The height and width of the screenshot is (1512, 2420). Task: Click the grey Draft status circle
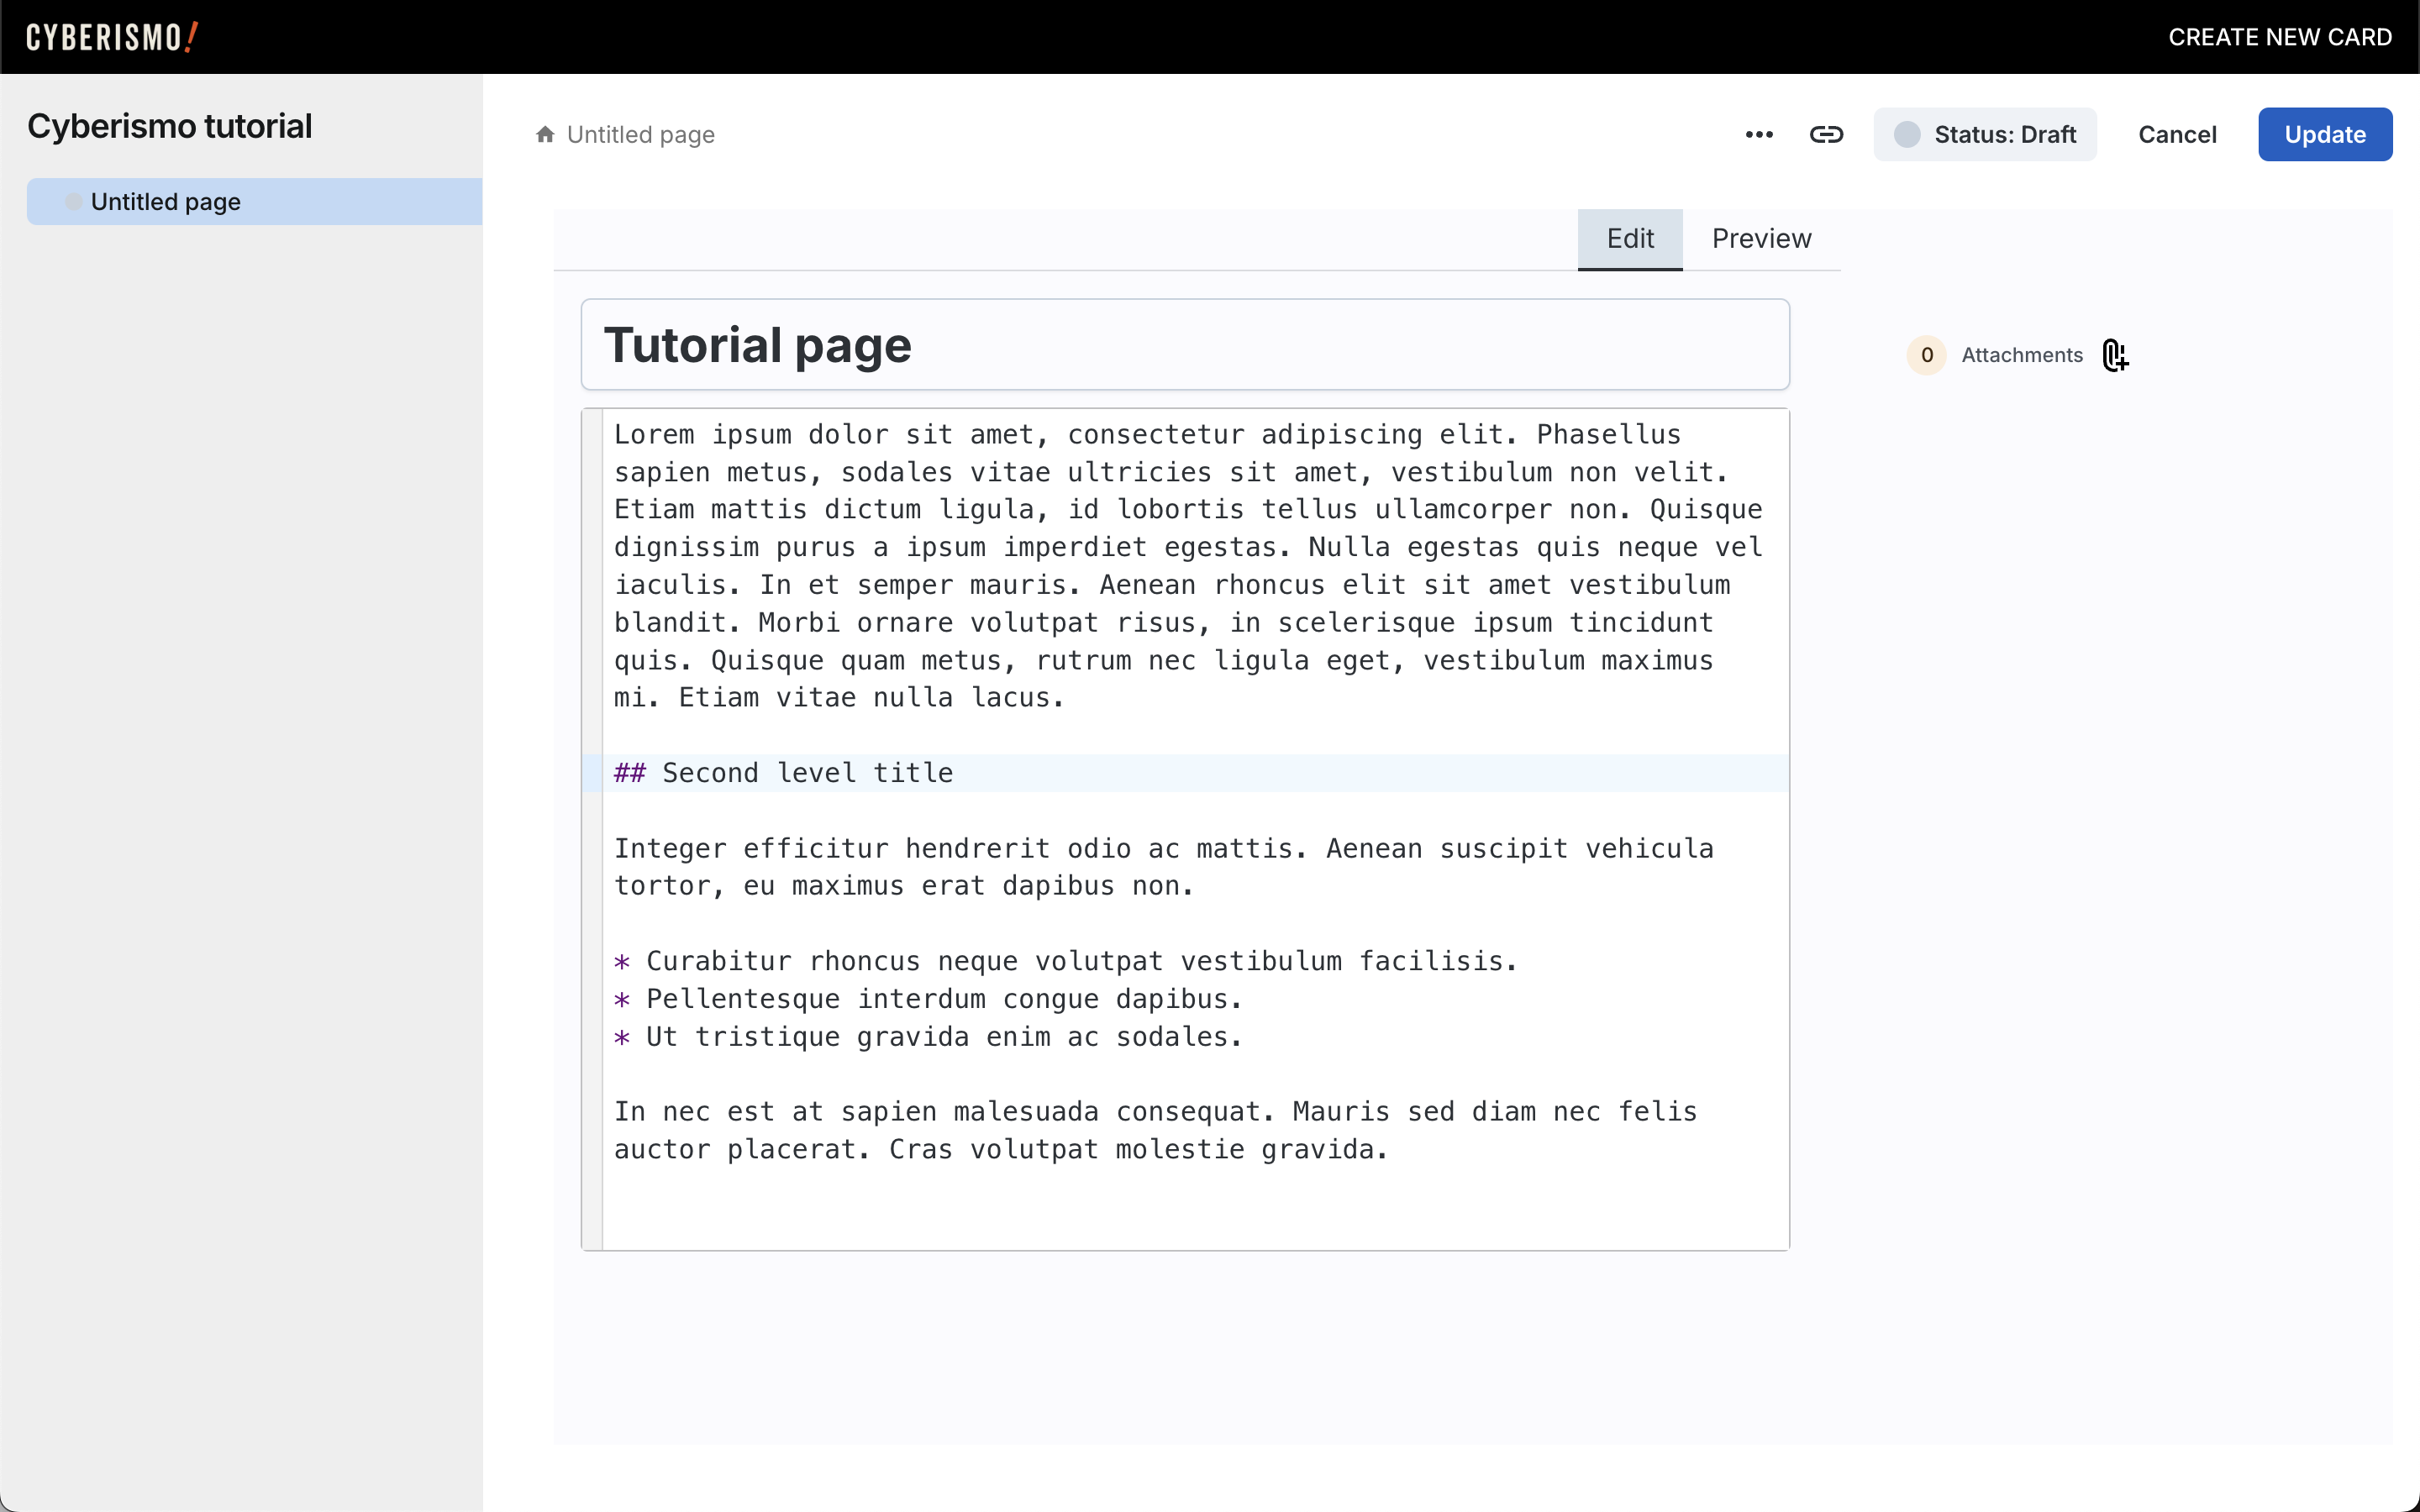(1907, 134)
